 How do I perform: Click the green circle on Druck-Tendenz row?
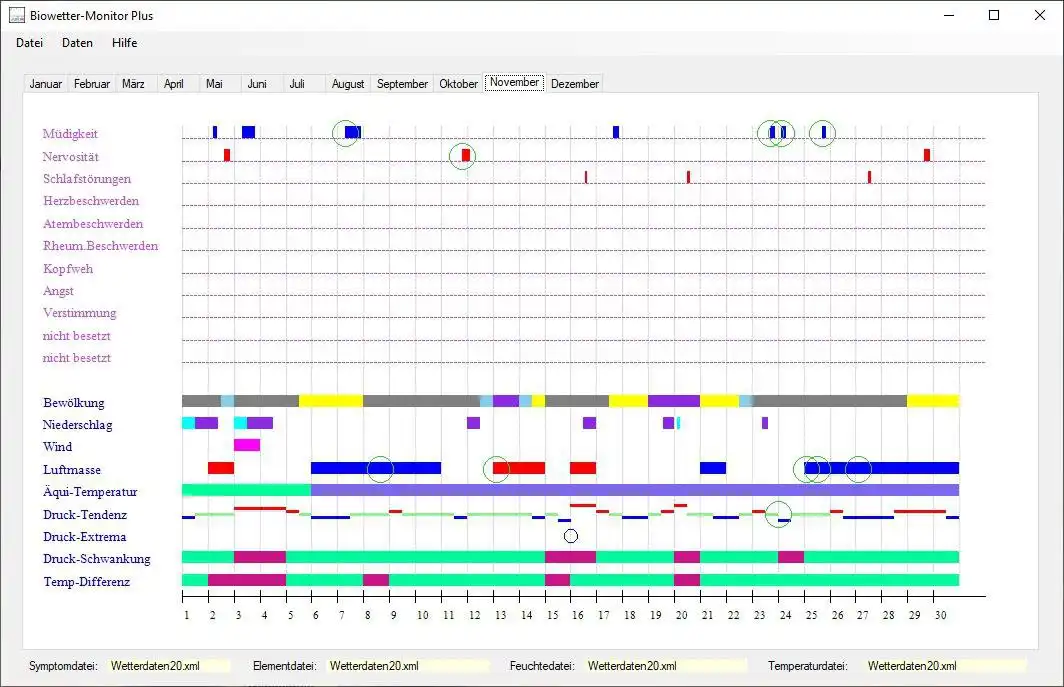[778, 514]
